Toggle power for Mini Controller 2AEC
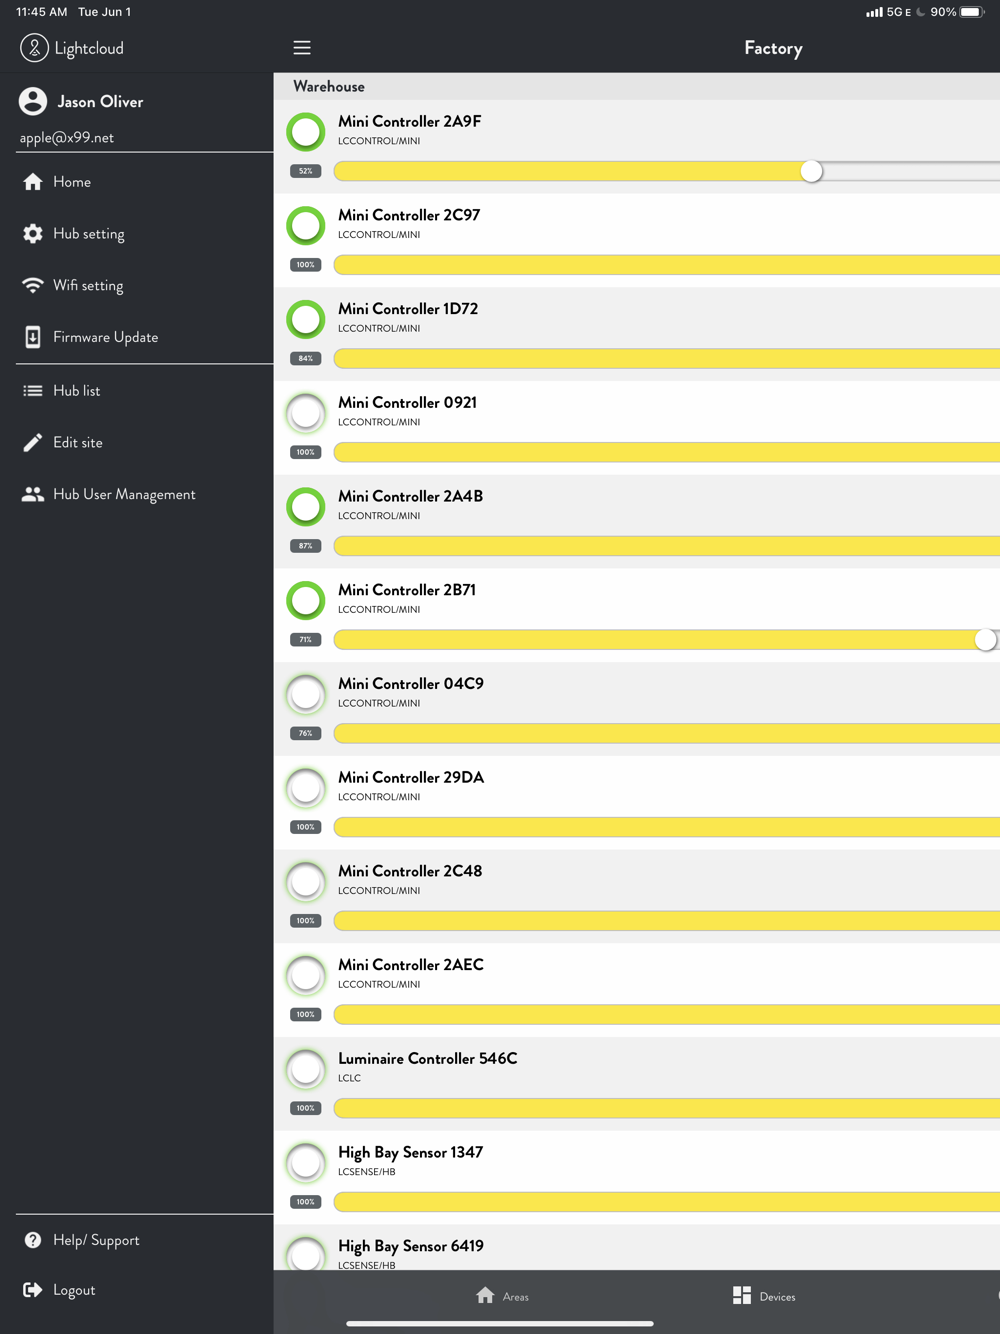Viewport: 1000px width, 1334px height. point(306,975)
